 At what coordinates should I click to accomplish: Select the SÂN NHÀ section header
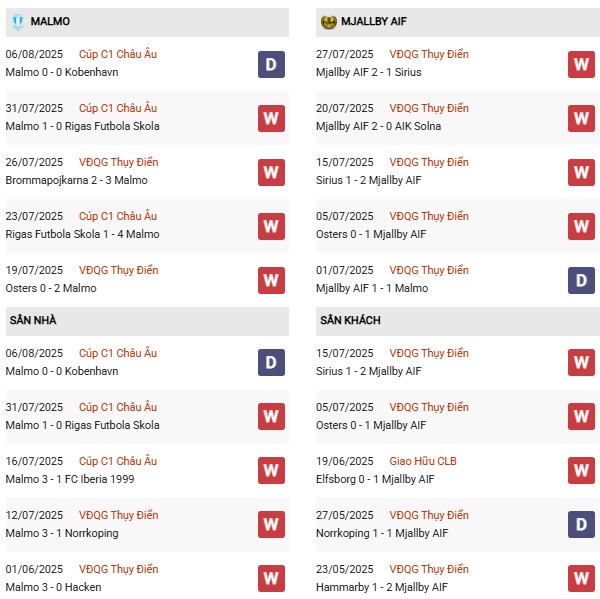[33, 320]
